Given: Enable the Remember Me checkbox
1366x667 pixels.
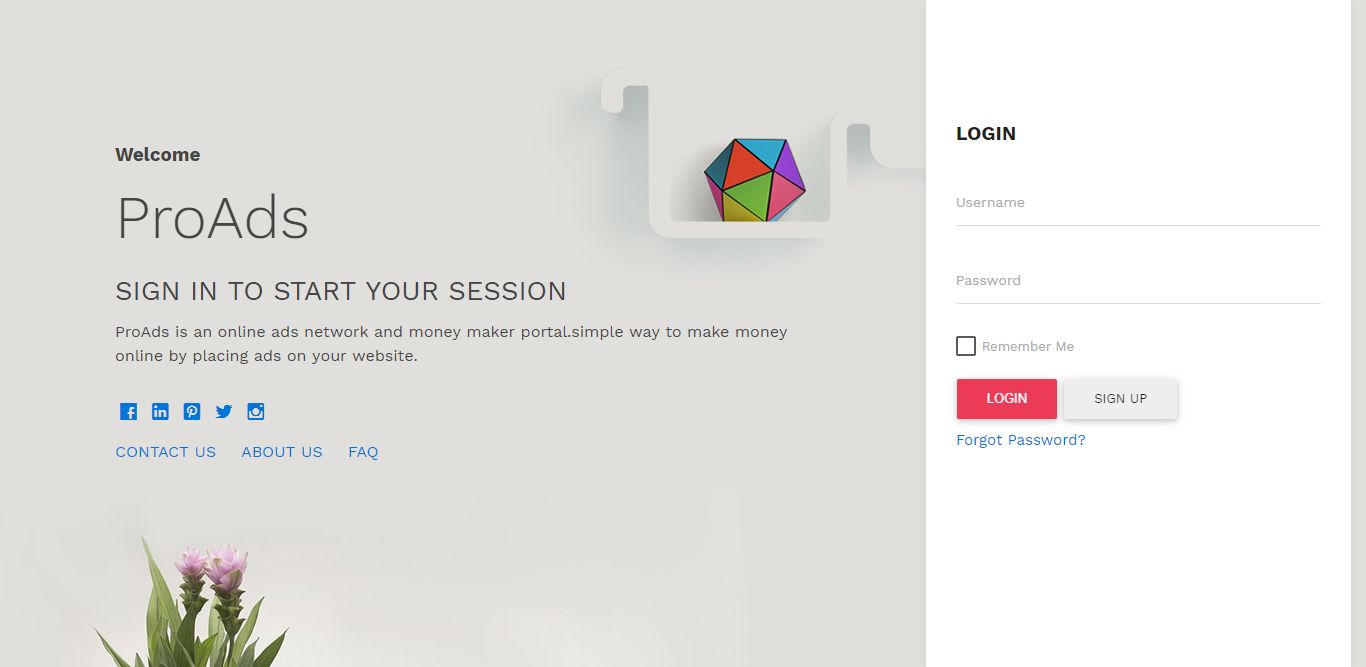Looking at the screenshot, I should [x=966, y=346].
